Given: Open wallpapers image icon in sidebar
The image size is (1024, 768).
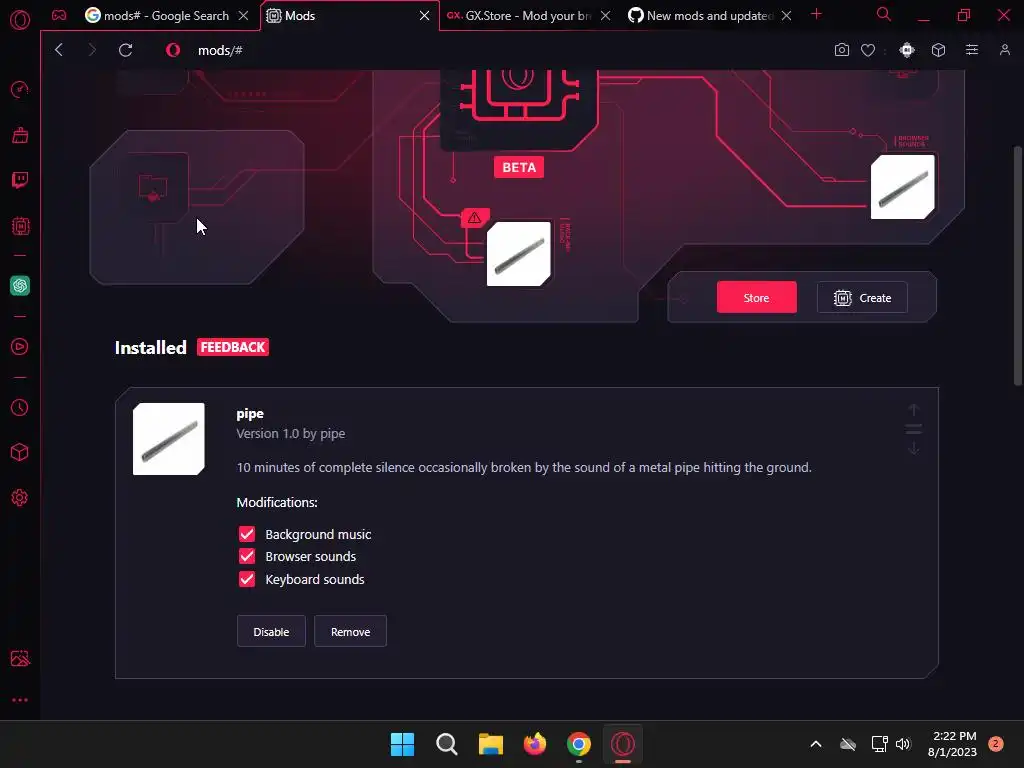Looking at the screenshot, I should [20, 658].
